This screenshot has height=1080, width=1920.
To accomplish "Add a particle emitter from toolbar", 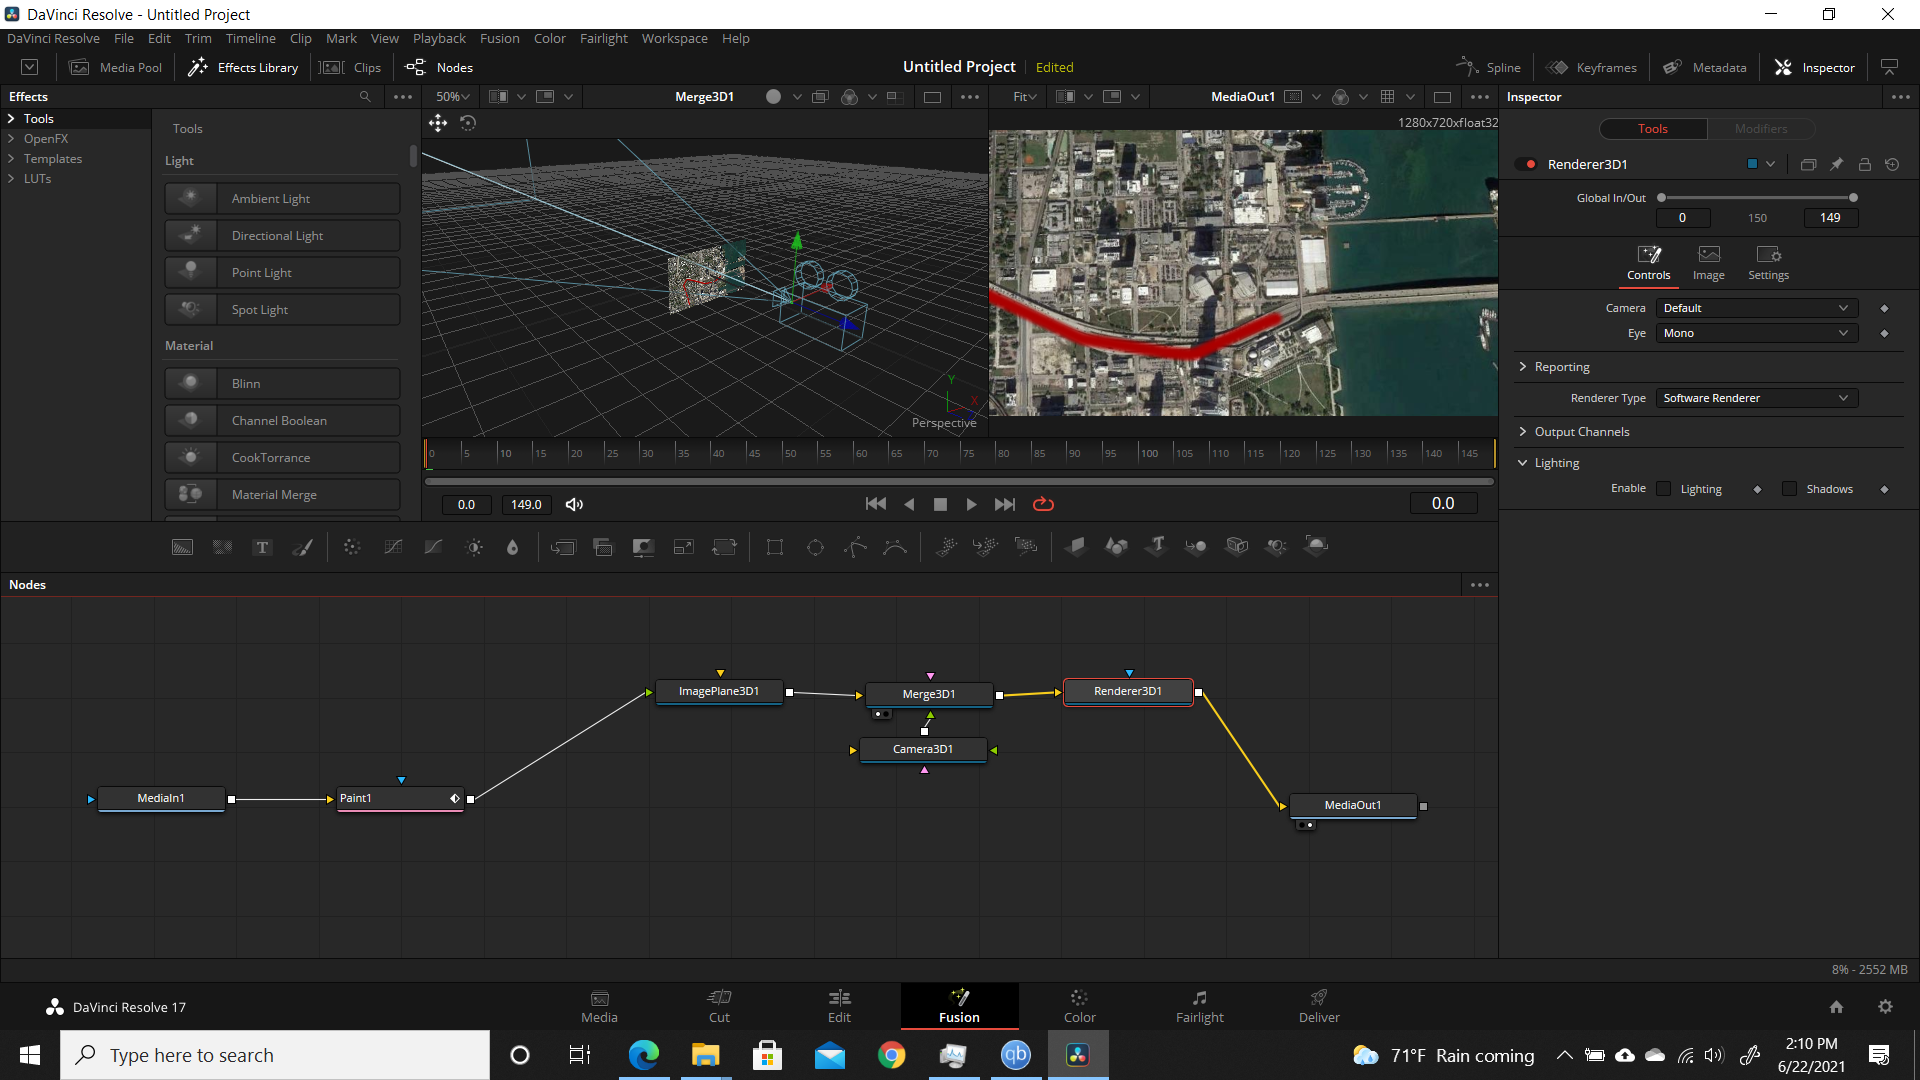I will point(946,546).
